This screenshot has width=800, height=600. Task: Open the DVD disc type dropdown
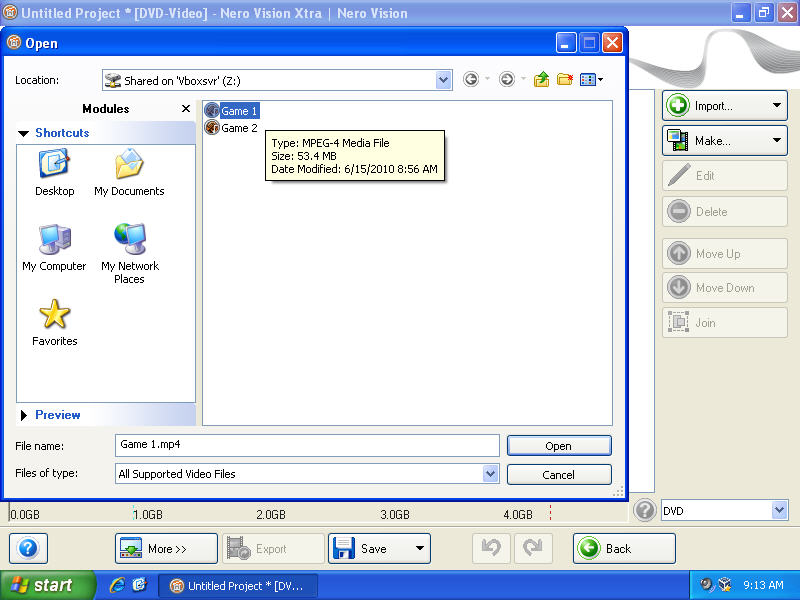coord(779,510)
